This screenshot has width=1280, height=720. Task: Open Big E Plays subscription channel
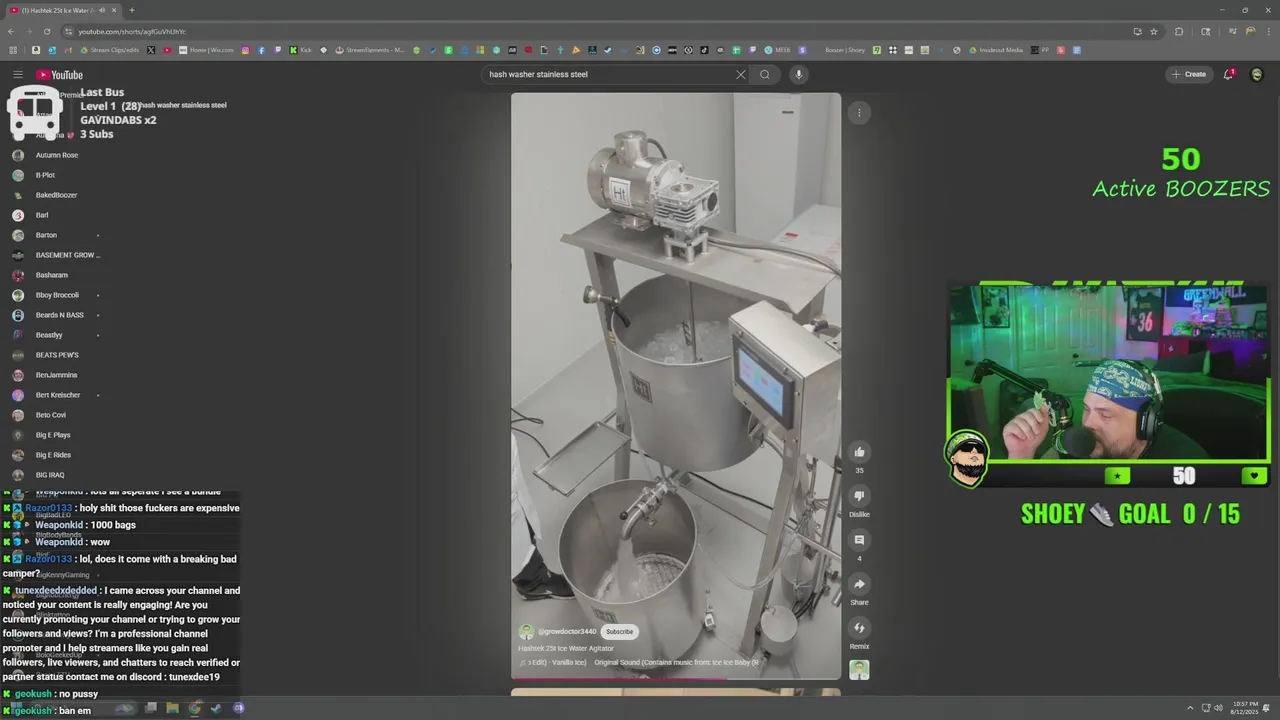click(53, 435)
